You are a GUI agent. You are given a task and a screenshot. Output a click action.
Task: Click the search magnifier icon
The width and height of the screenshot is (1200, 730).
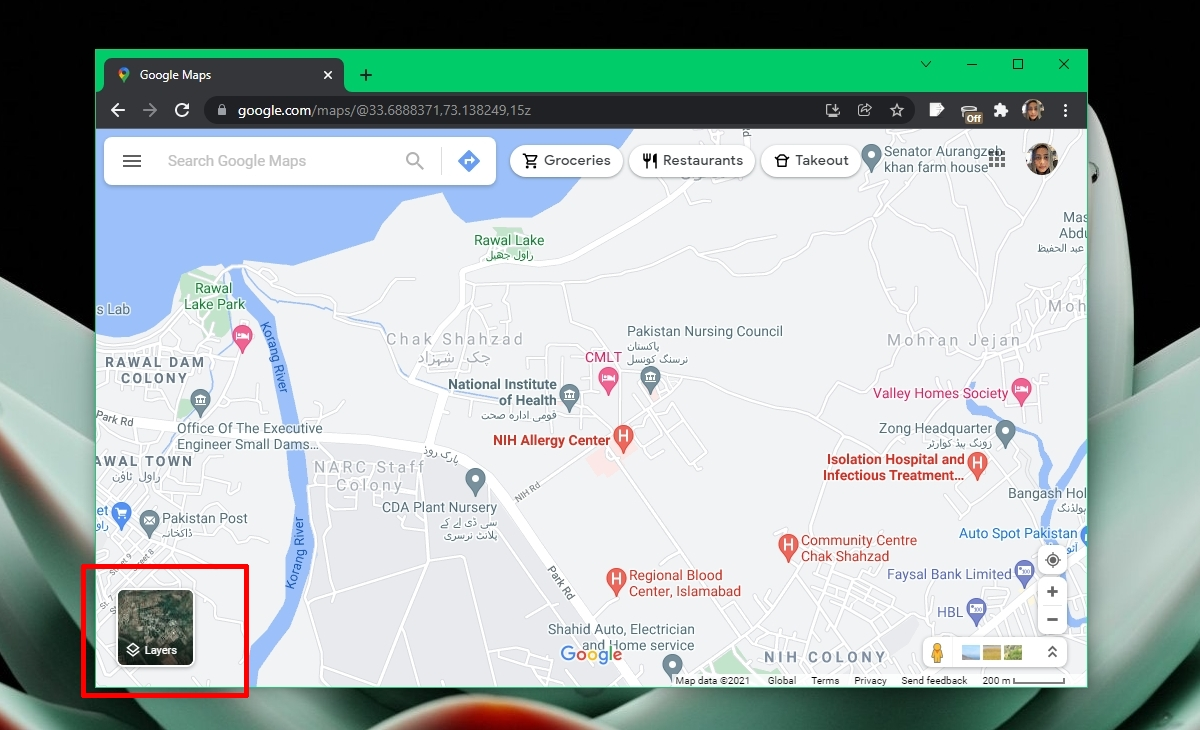coord(414,161)
